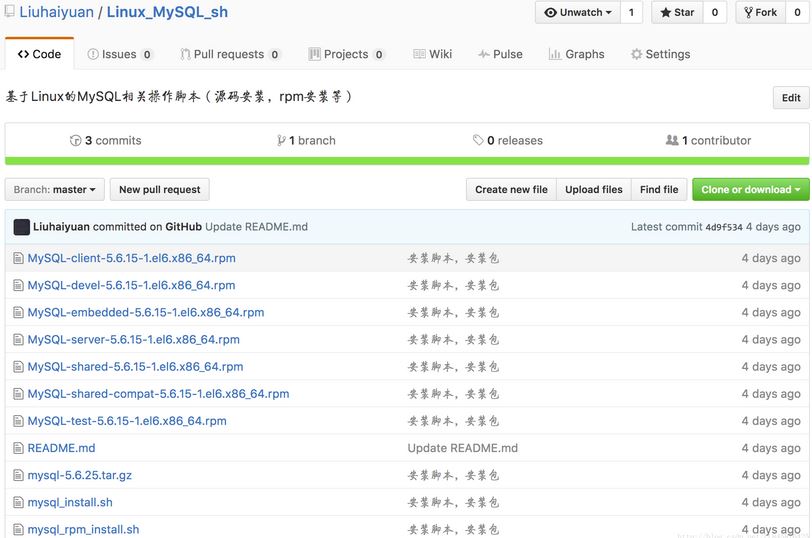Viewport: 812px width, 538px height.
Task: Click the green language bar
Action: point(407,161)
